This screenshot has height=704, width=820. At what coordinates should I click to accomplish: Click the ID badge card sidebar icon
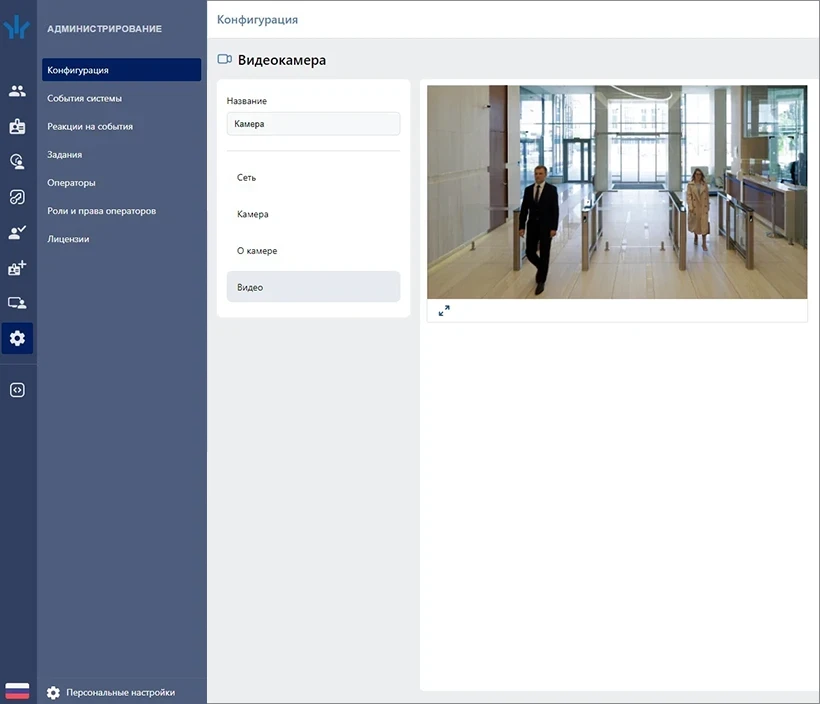[x=17, y=127]
